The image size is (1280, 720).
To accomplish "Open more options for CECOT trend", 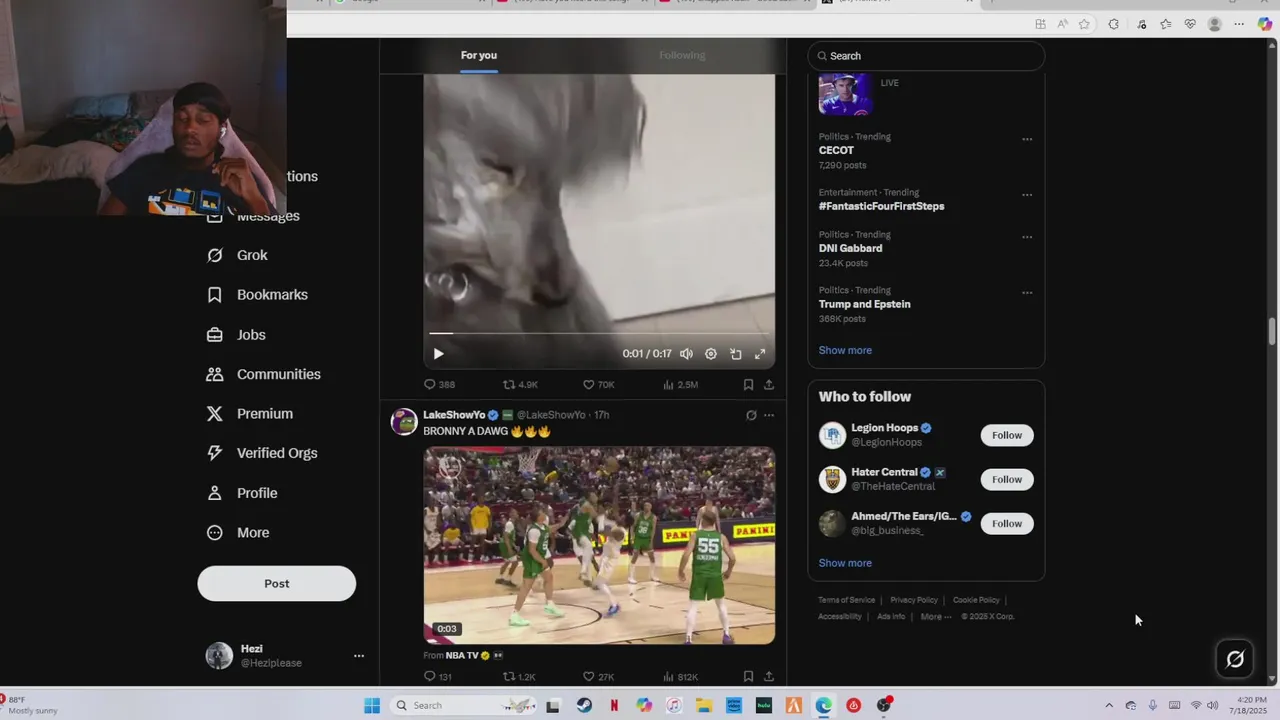I will coord(1027,139).
